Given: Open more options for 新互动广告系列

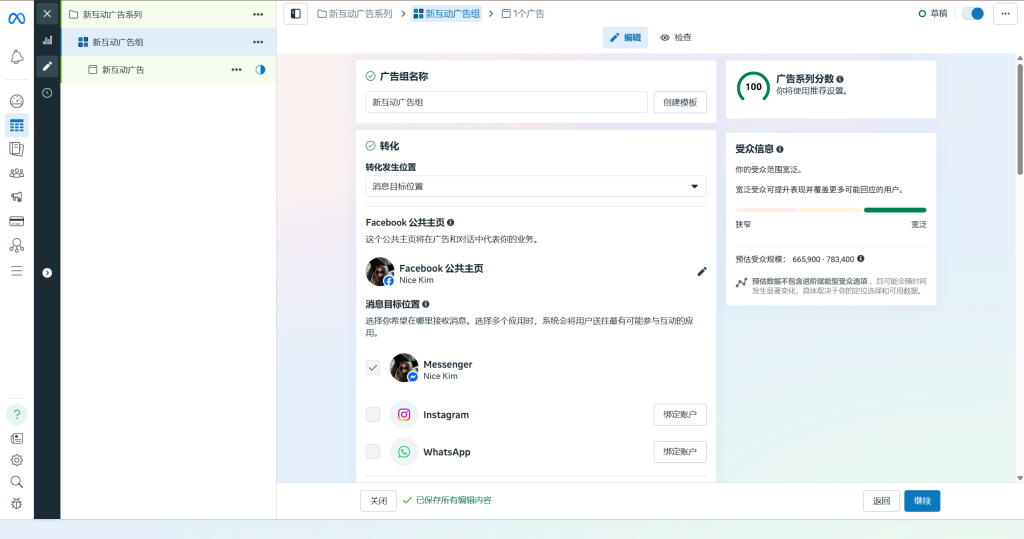Looking at the screenshot, I should click(x=258, y=14).
